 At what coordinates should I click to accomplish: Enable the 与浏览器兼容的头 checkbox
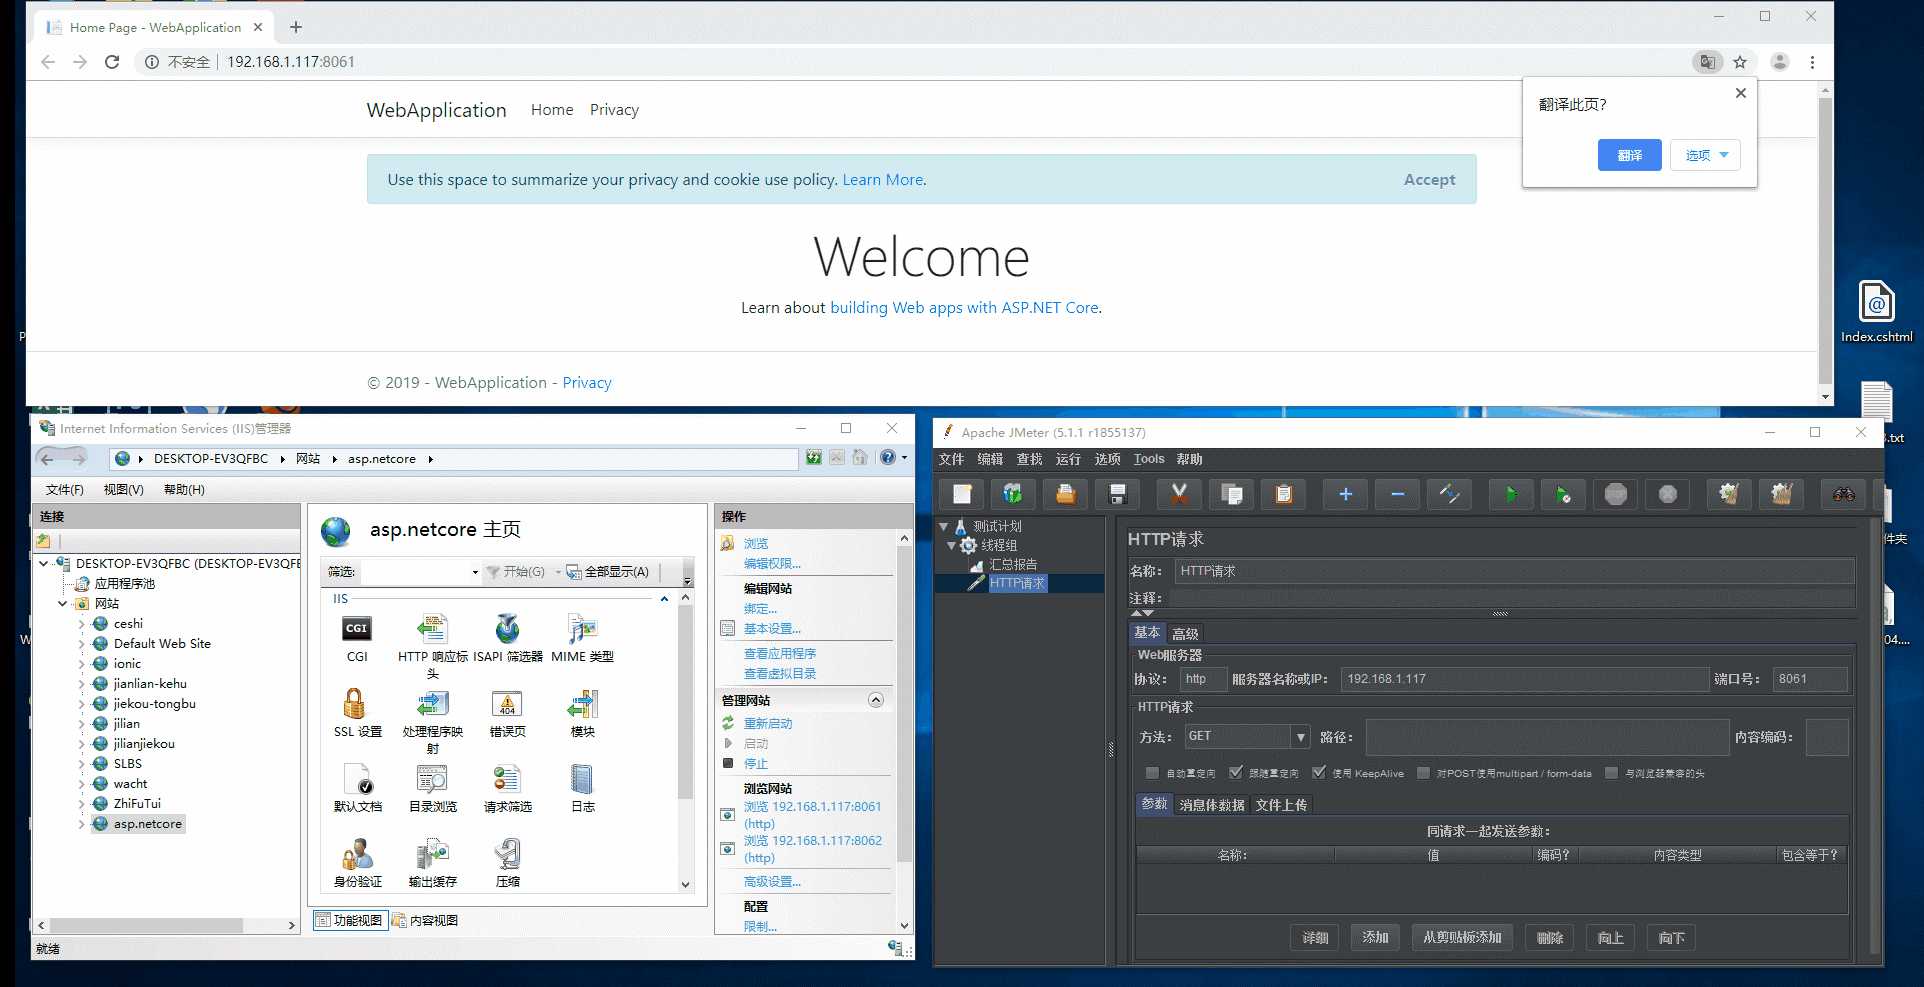(x=1611, y=773)
